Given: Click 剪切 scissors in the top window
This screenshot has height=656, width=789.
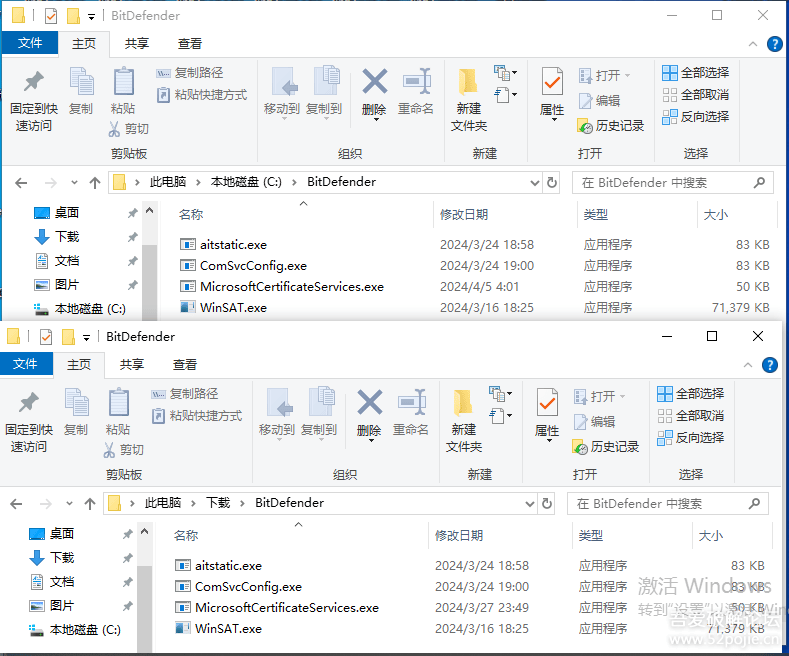Looking at the screenshot, I should pyautogui.click(x=128, y=129).
